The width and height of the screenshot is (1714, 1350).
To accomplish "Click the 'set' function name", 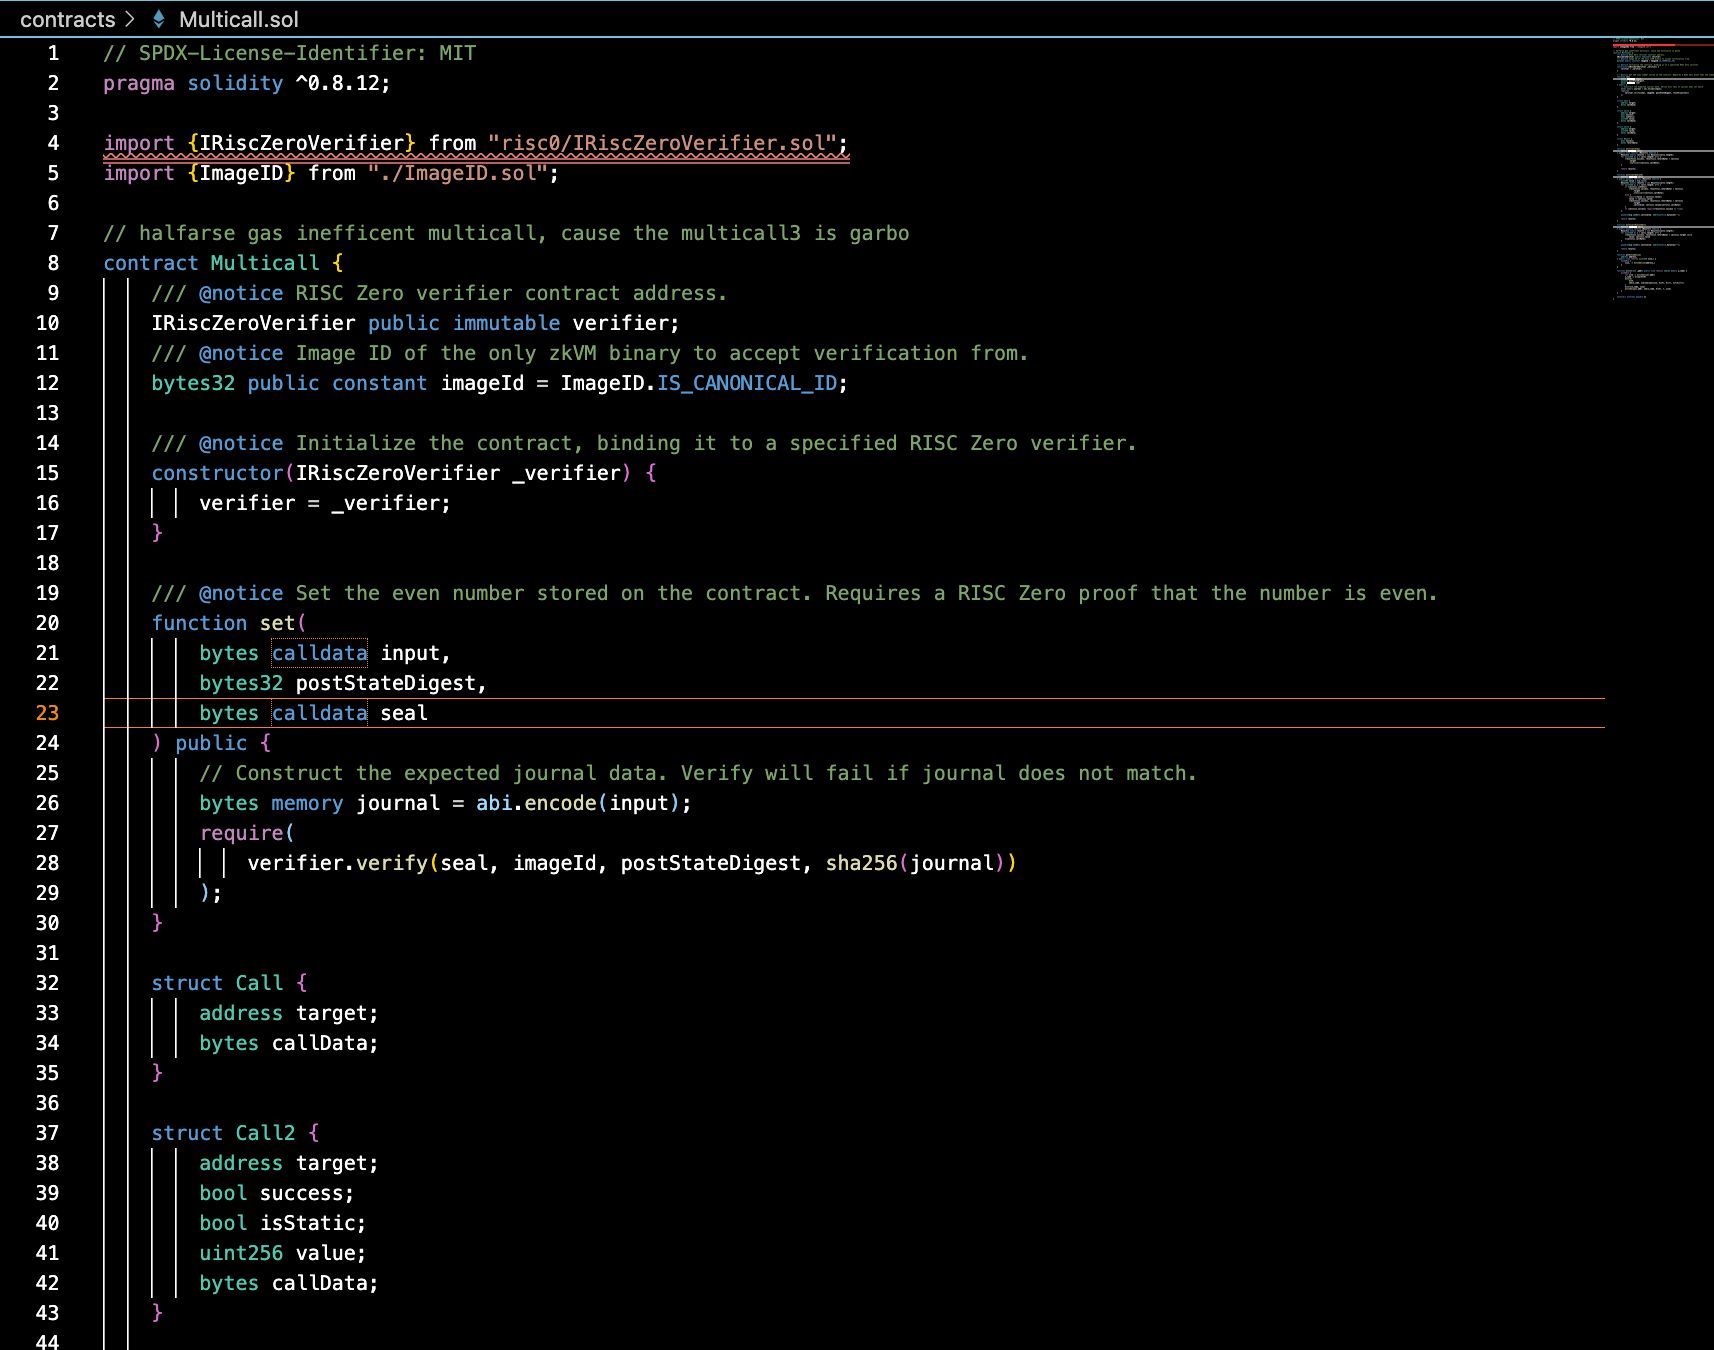I will click(x=278, y=623).
